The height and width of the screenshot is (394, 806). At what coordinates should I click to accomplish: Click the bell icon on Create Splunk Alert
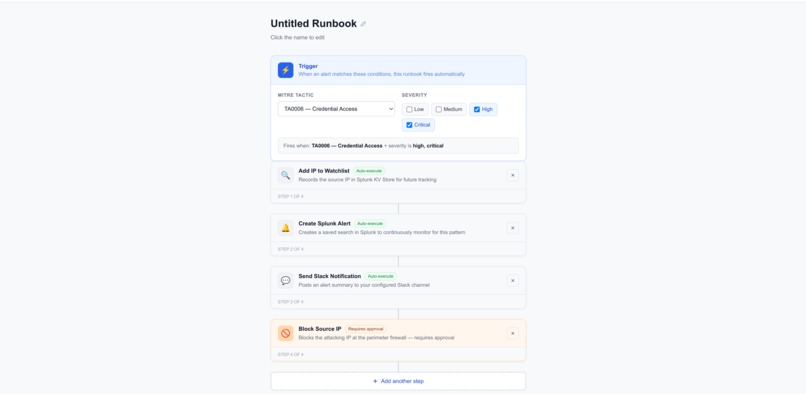click(x=285, y=228)
